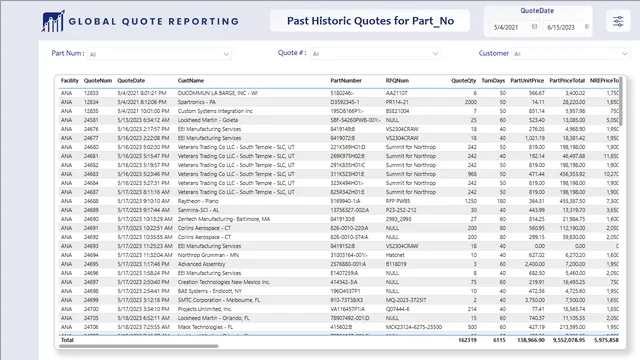Select part number 13756327-002:A cell
This screenshot has width=640, height=360.
coord(350,210)
